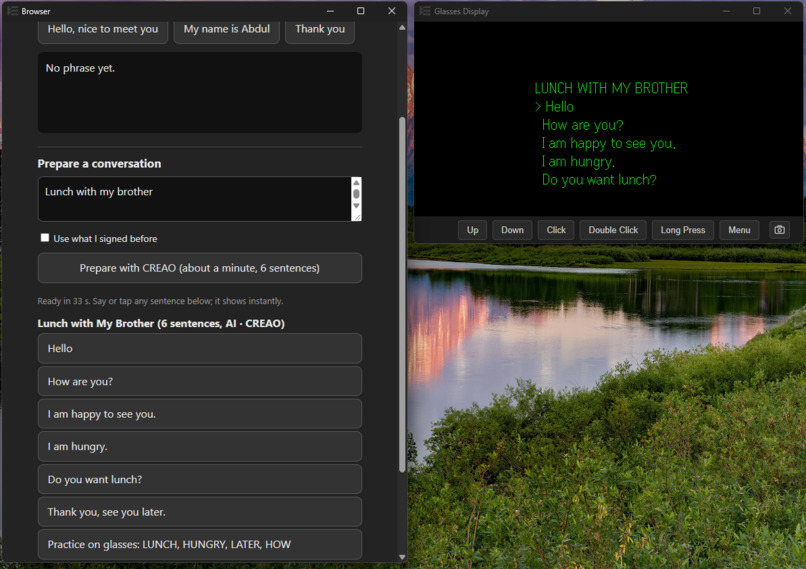The width and height of the screenshot is (806, 569).
Task: Click 'I am happy to see you.' on glasses display
Action: click(609, 143)
